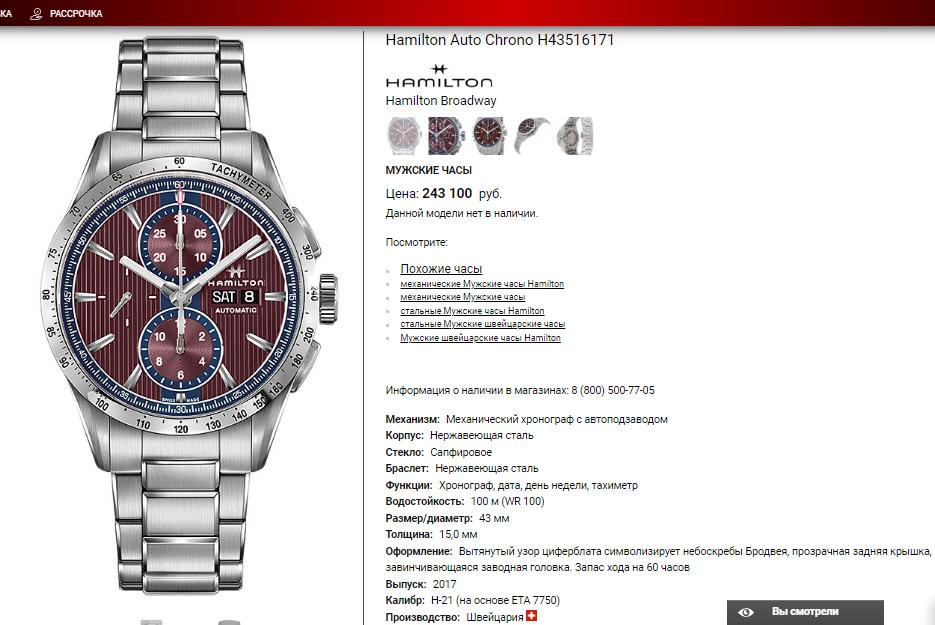Open the Вы смотрели panel button
Screen dimensions: 935x625
(805, 612)
